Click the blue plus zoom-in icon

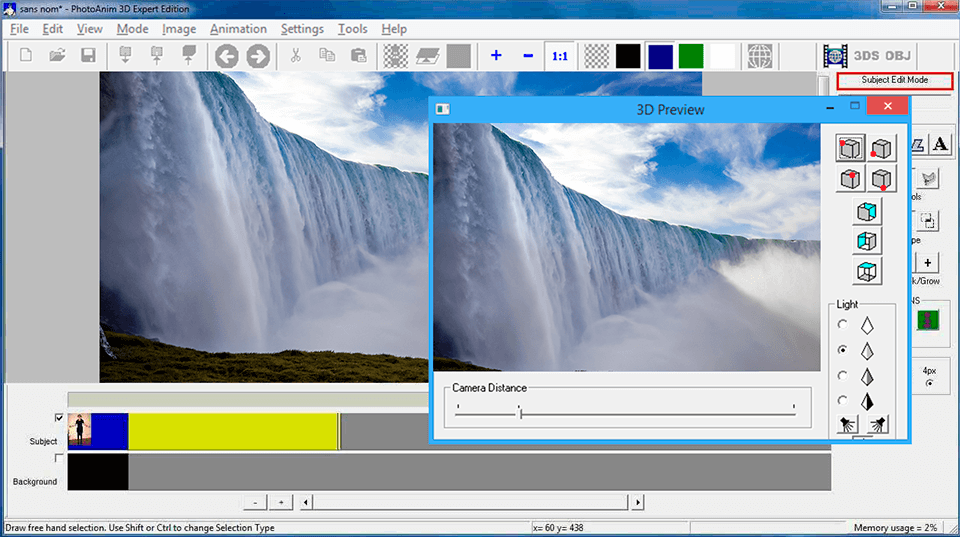click(496, 56)
